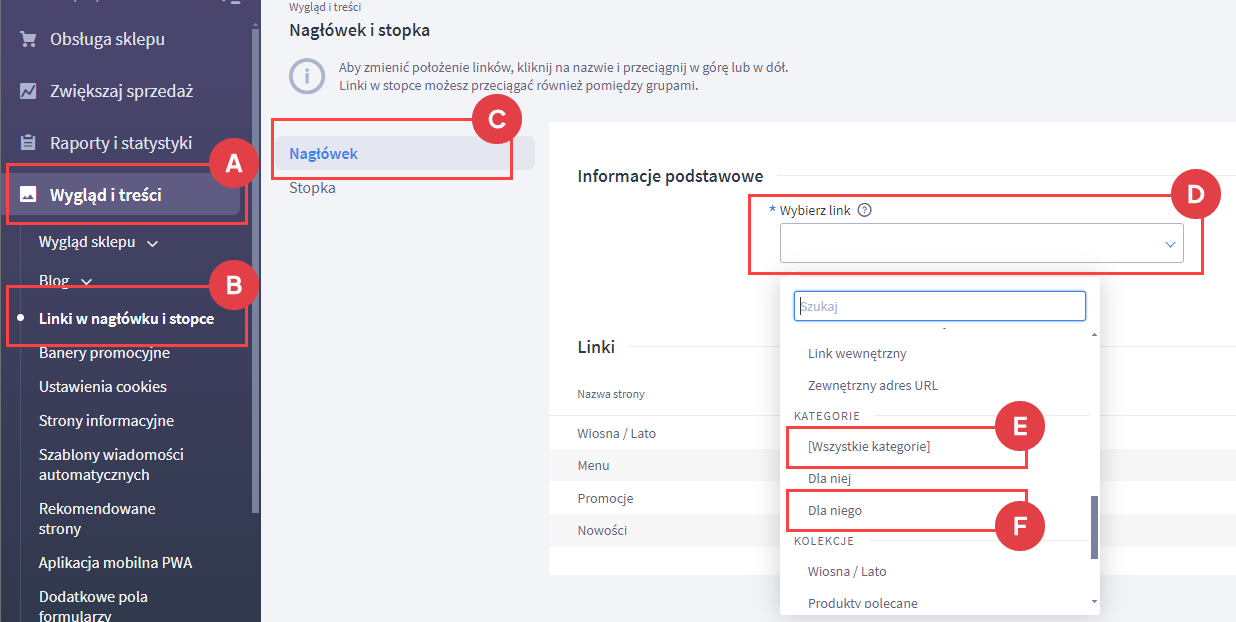This screenshot has height=622, width=1236.
Task: Select the Nagłówek tab
Action: coord(323,154)
